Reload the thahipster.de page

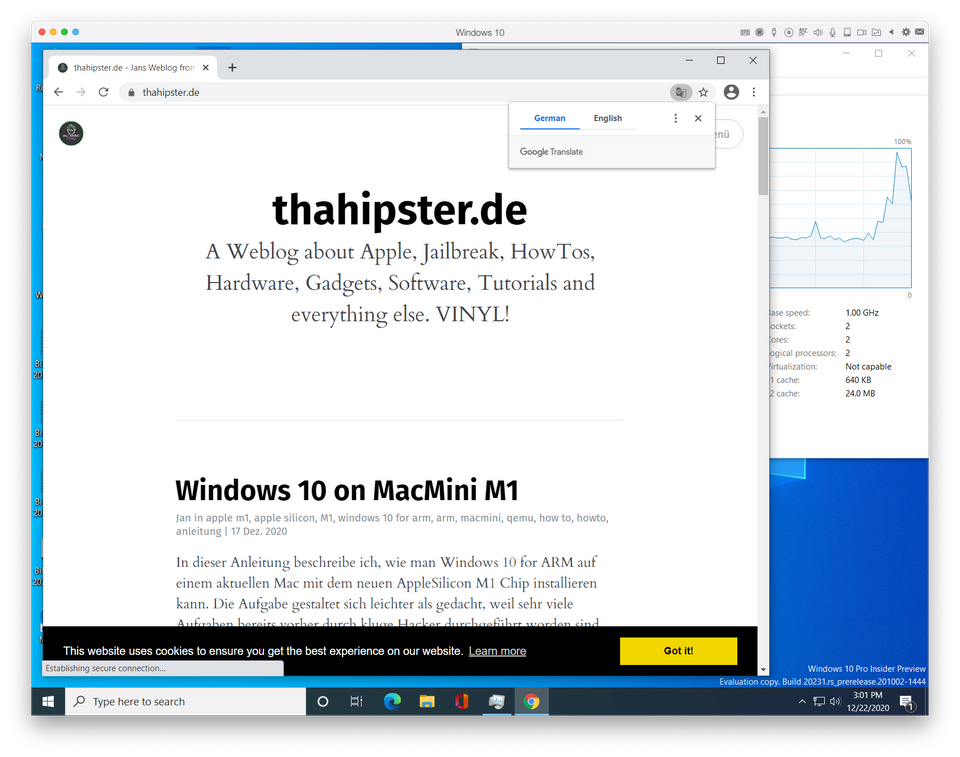[103, 92]
